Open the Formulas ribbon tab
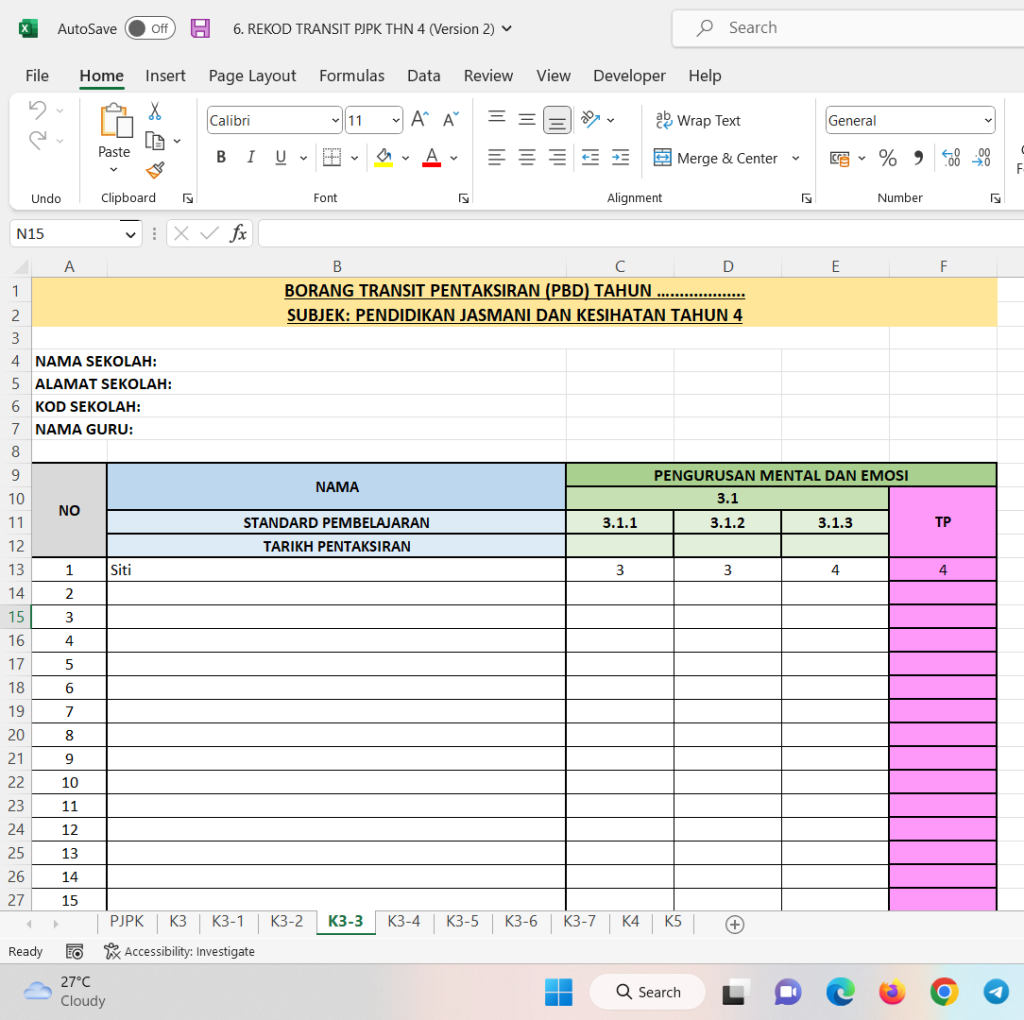 click(x=352, y=76)
